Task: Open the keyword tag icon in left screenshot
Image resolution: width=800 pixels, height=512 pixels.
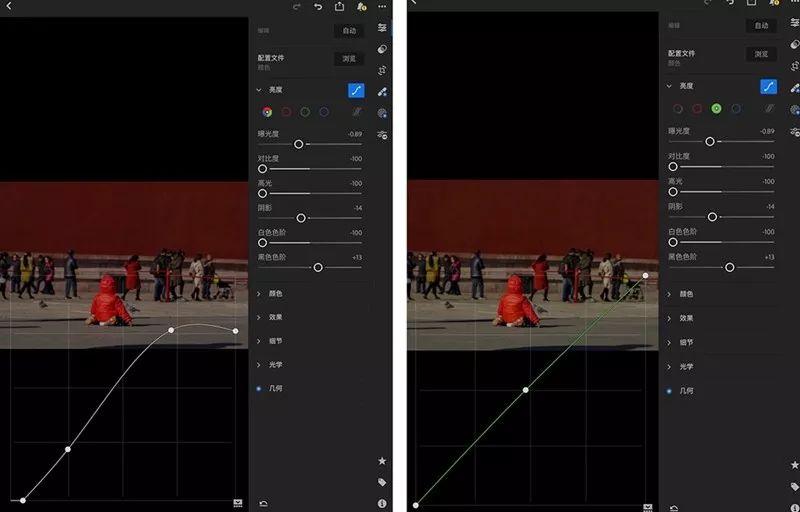Action: coord(382,482)
